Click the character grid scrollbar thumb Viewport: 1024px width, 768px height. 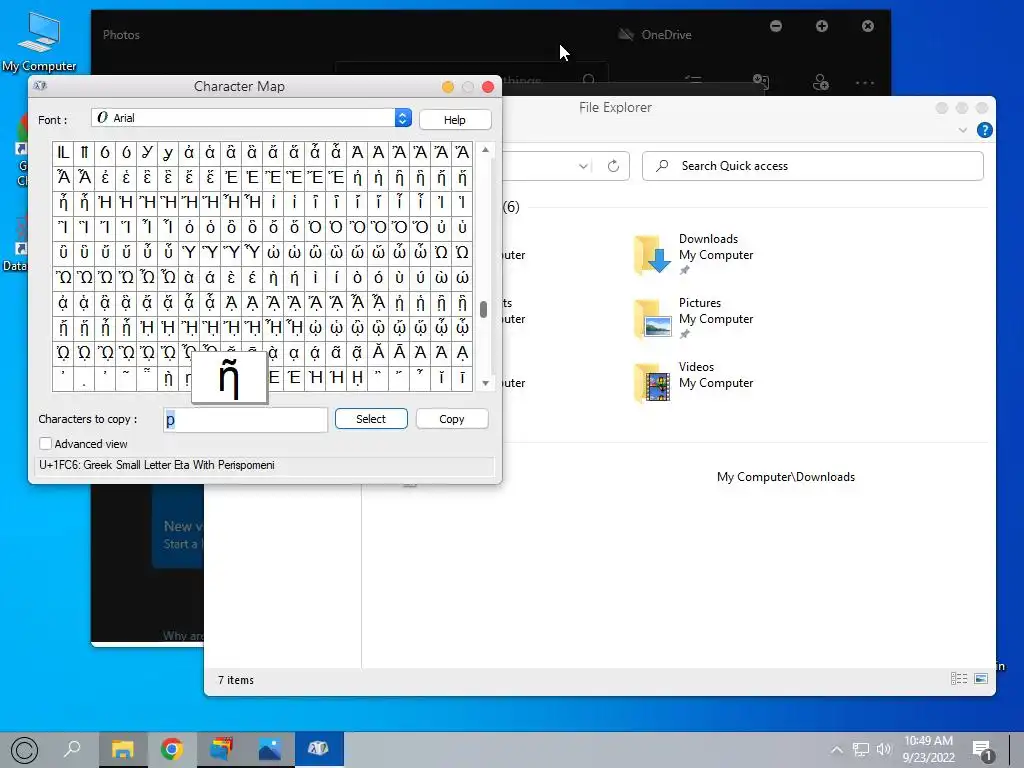pos(483,309)
